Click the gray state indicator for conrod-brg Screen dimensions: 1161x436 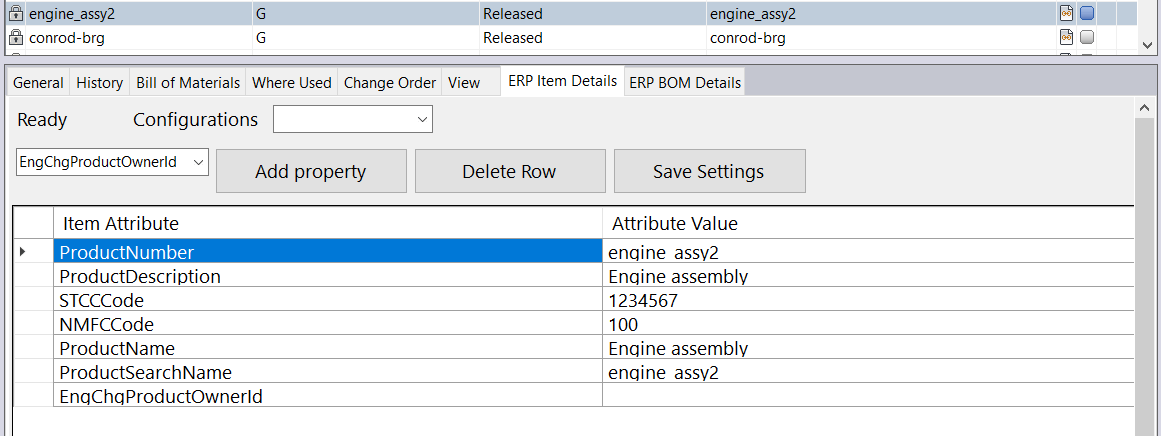click(x=1087, y=38)
